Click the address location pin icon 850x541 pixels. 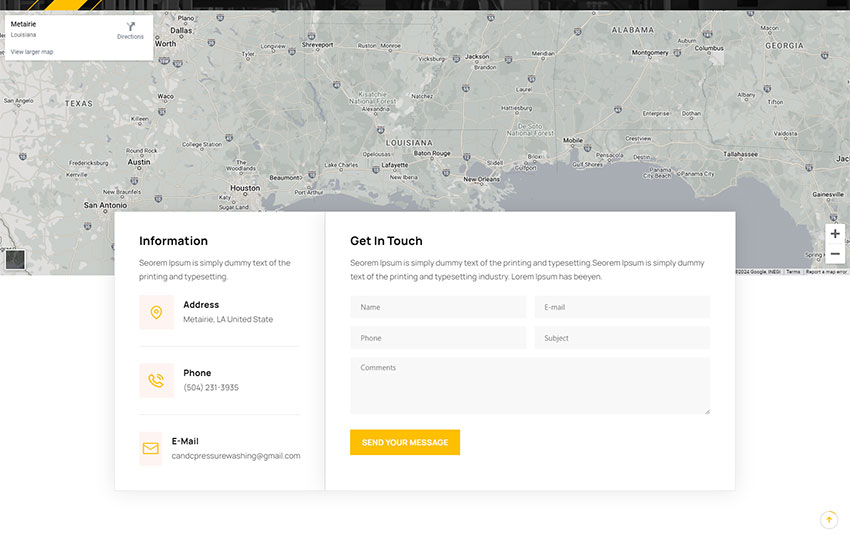click(156, 313)
